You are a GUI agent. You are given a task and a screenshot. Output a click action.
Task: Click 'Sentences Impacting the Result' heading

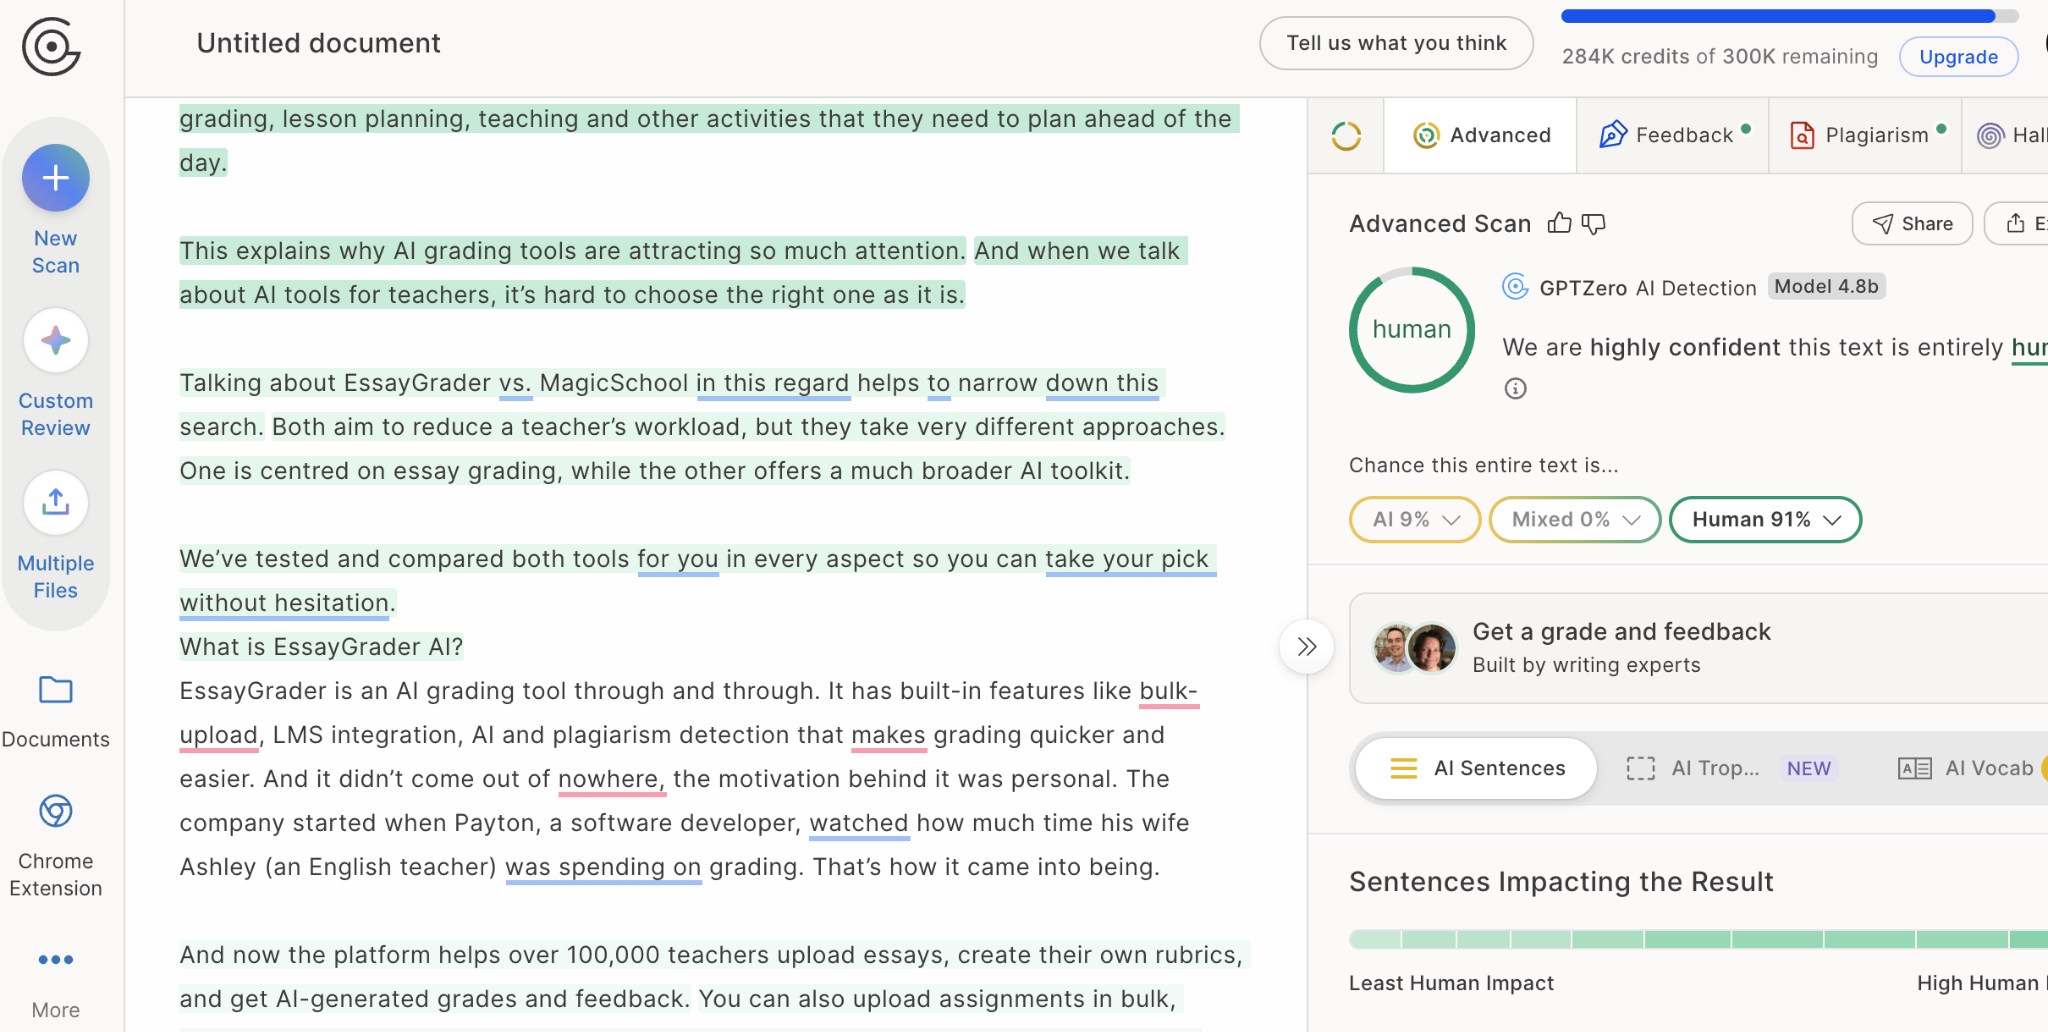pyautogui.click(x=1561, y=882)
